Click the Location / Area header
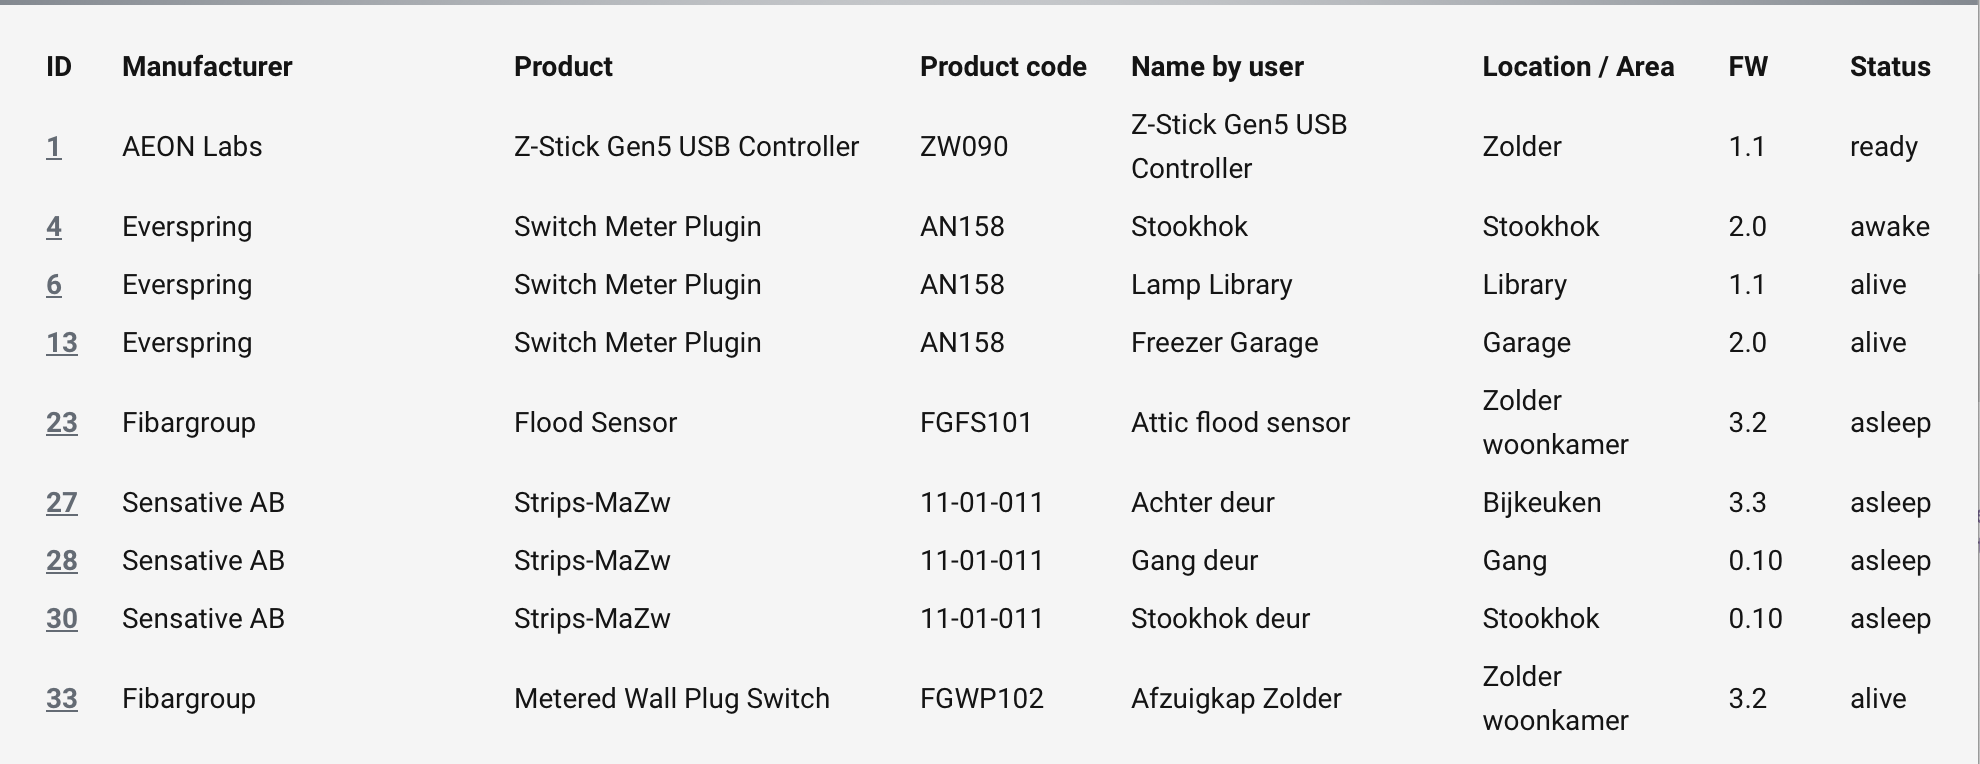The width and height of the screenshot is (1980, 764). tap(1578, 67)
